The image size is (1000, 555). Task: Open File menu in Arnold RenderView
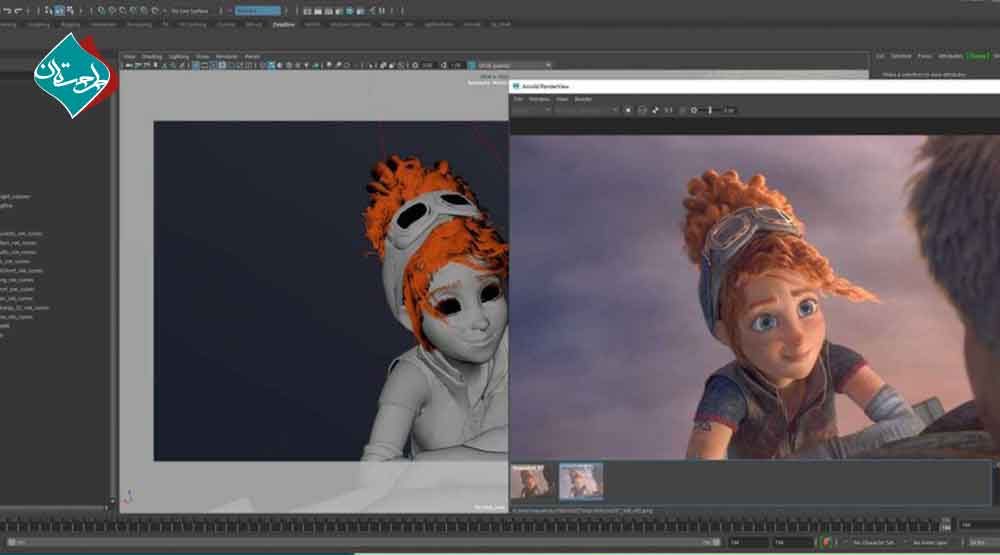click(x=518, y=99)
